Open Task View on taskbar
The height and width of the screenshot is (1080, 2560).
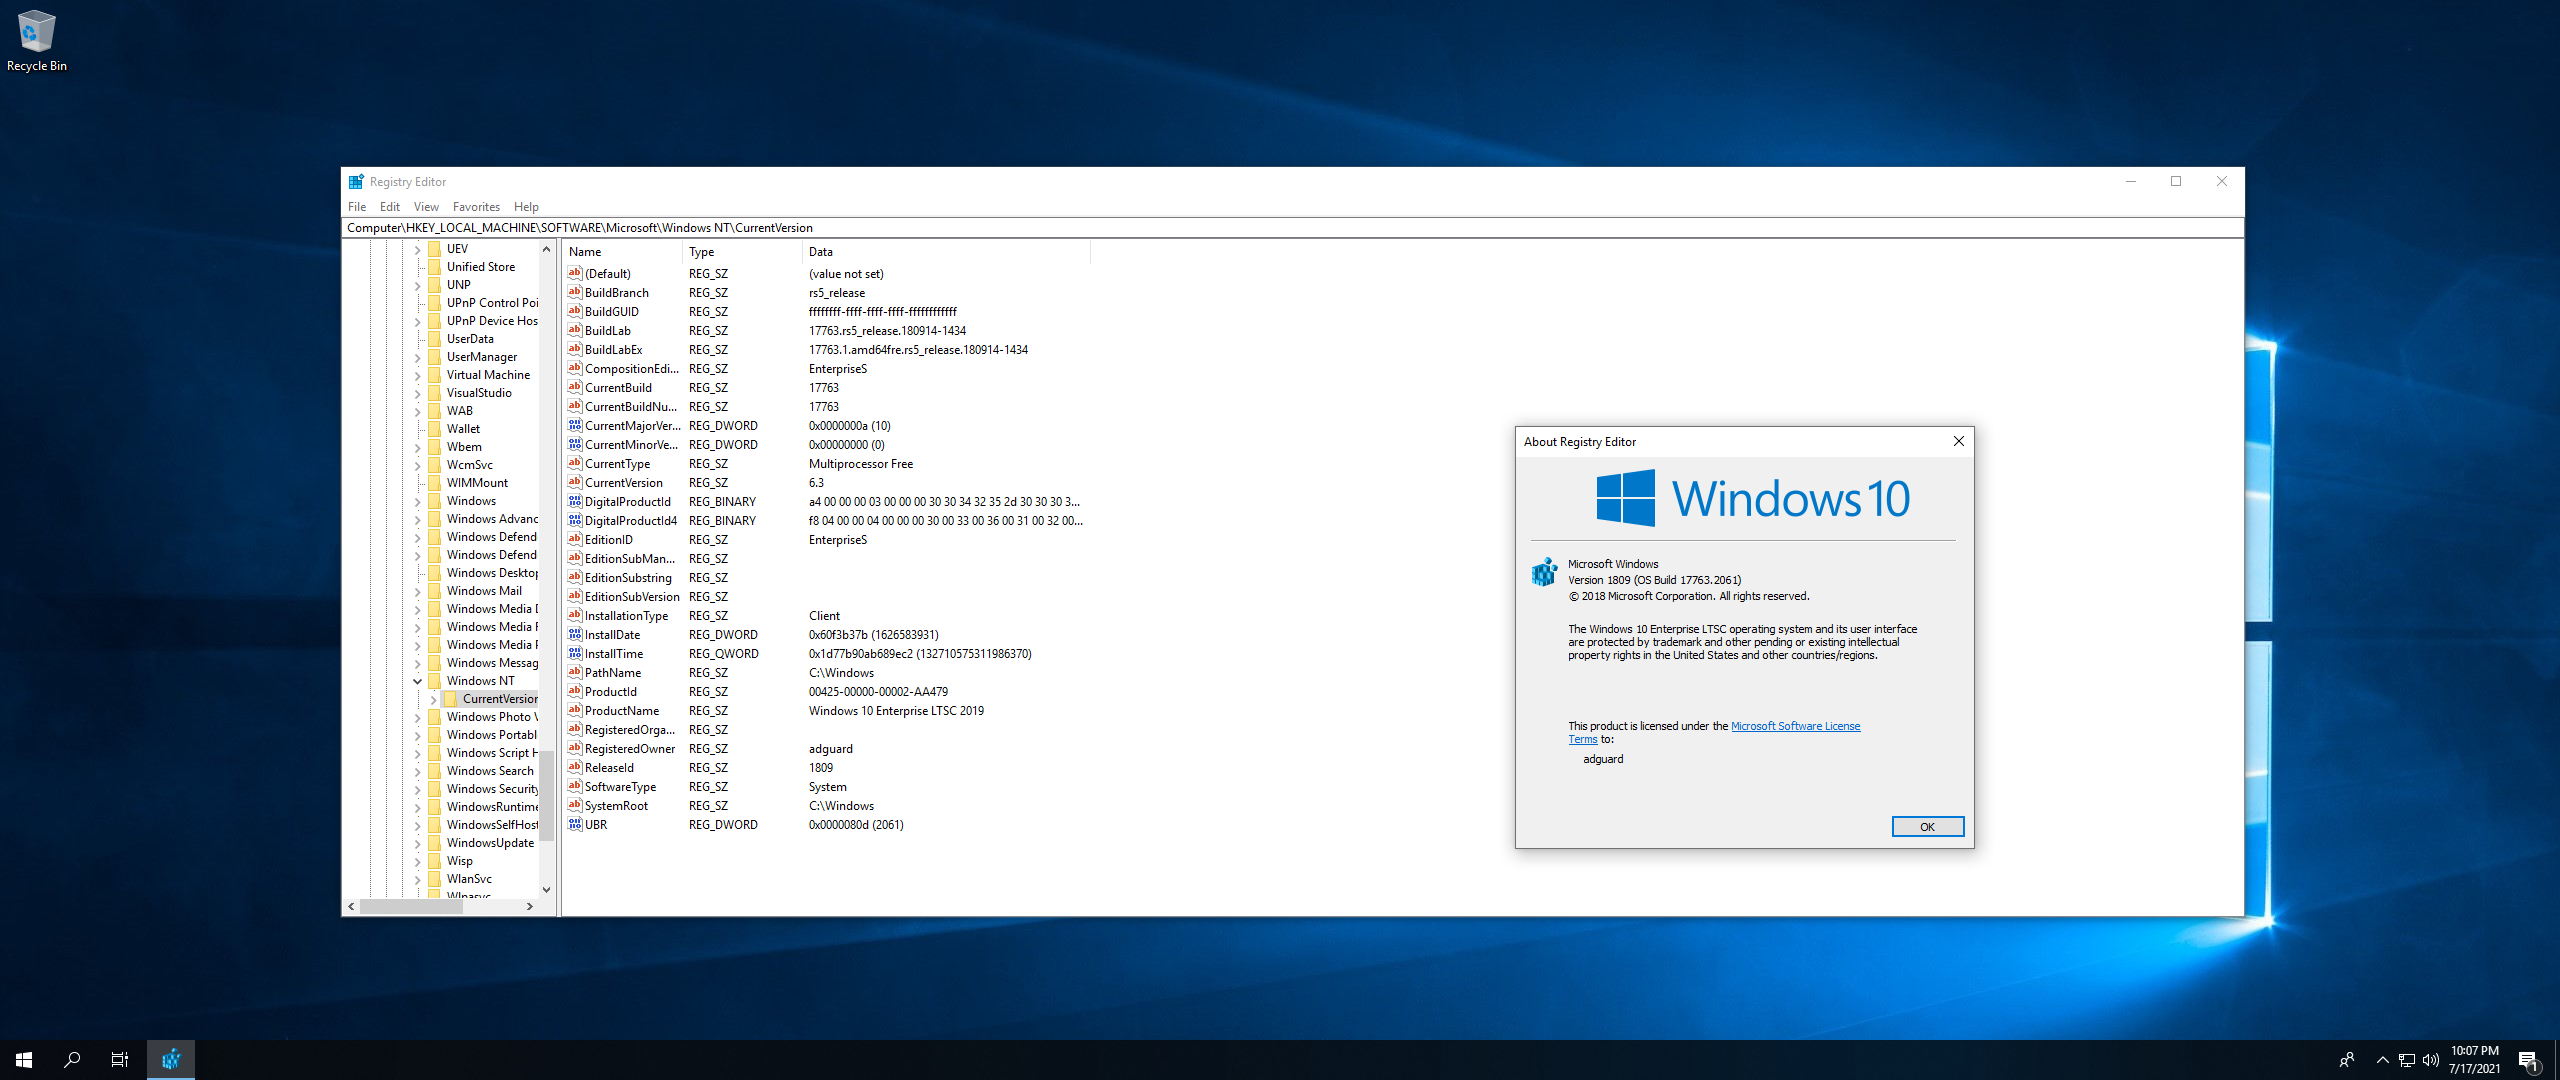(x=120, y=1060)
